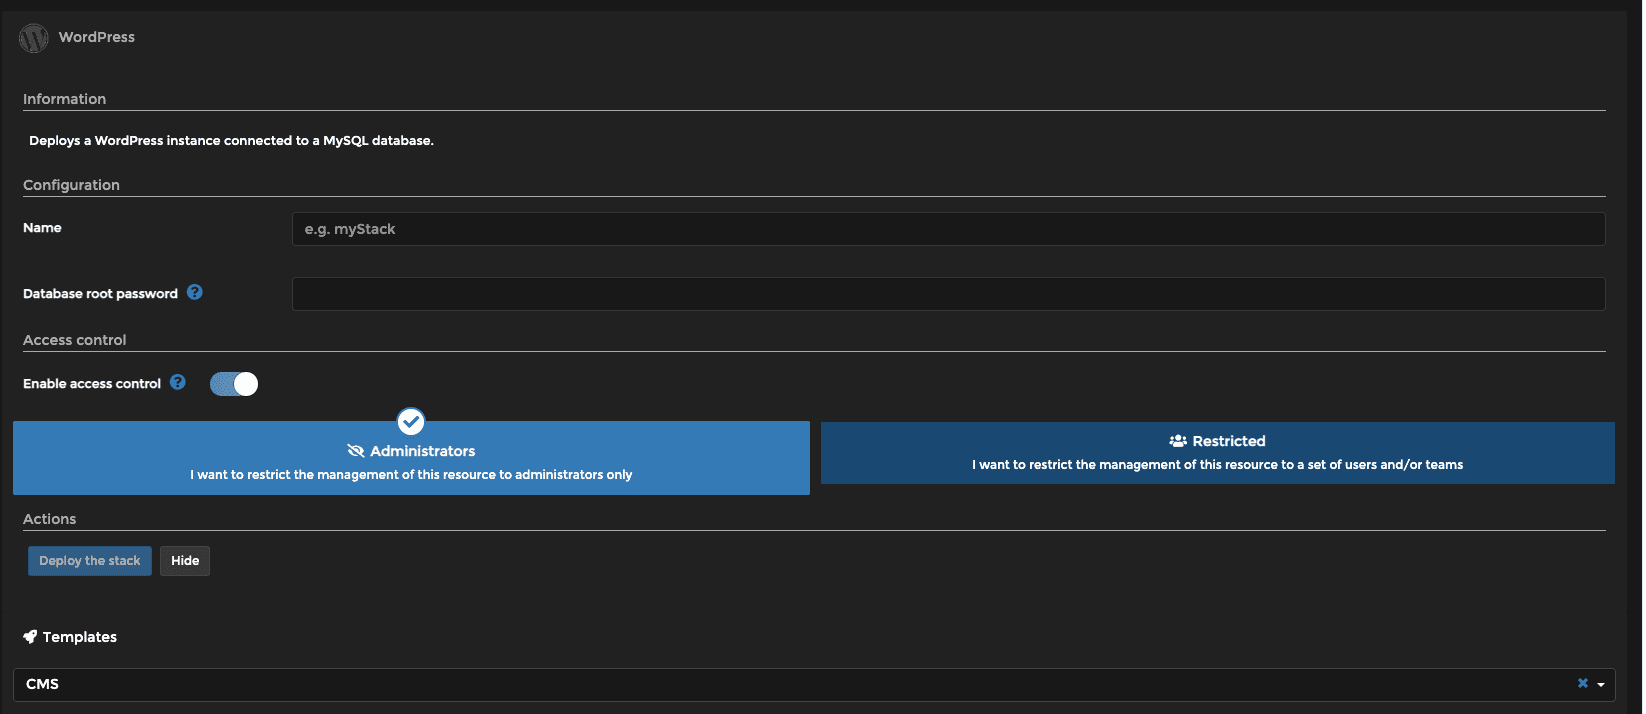Screen dimensions: 1646x714
Task: Open the Enable access control help icon
Action: tap(178, 382)
